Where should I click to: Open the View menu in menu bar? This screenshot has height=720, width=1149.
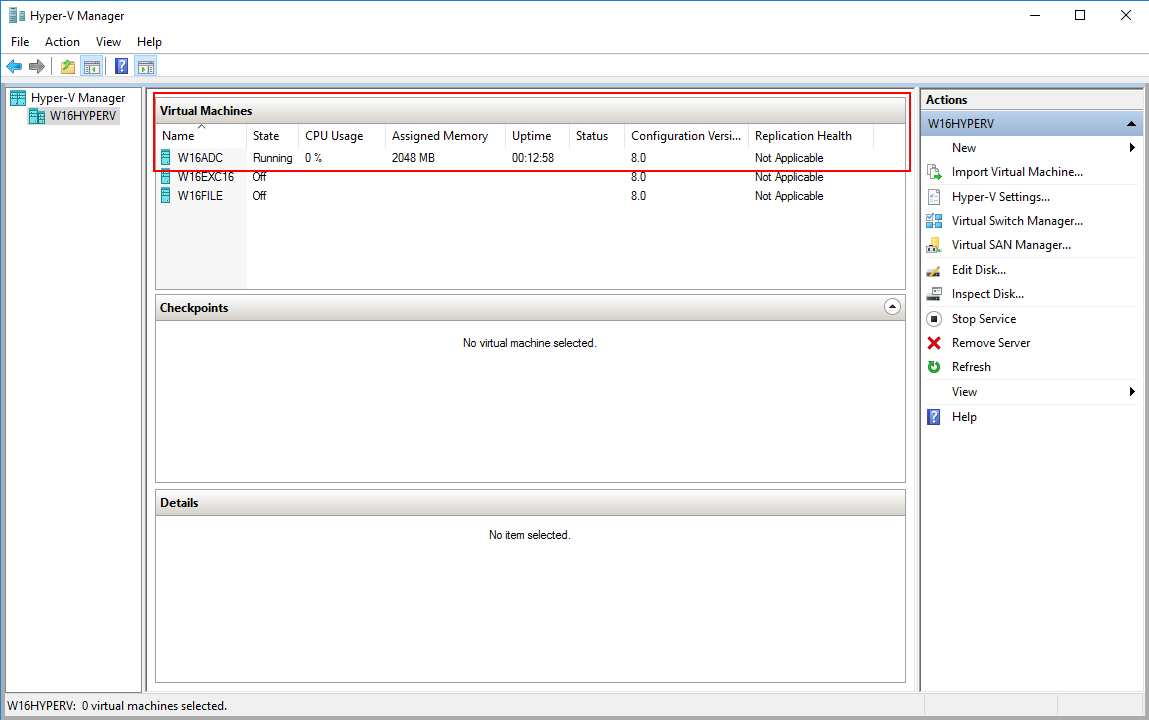pyautogui.click(x=108, y=42)
